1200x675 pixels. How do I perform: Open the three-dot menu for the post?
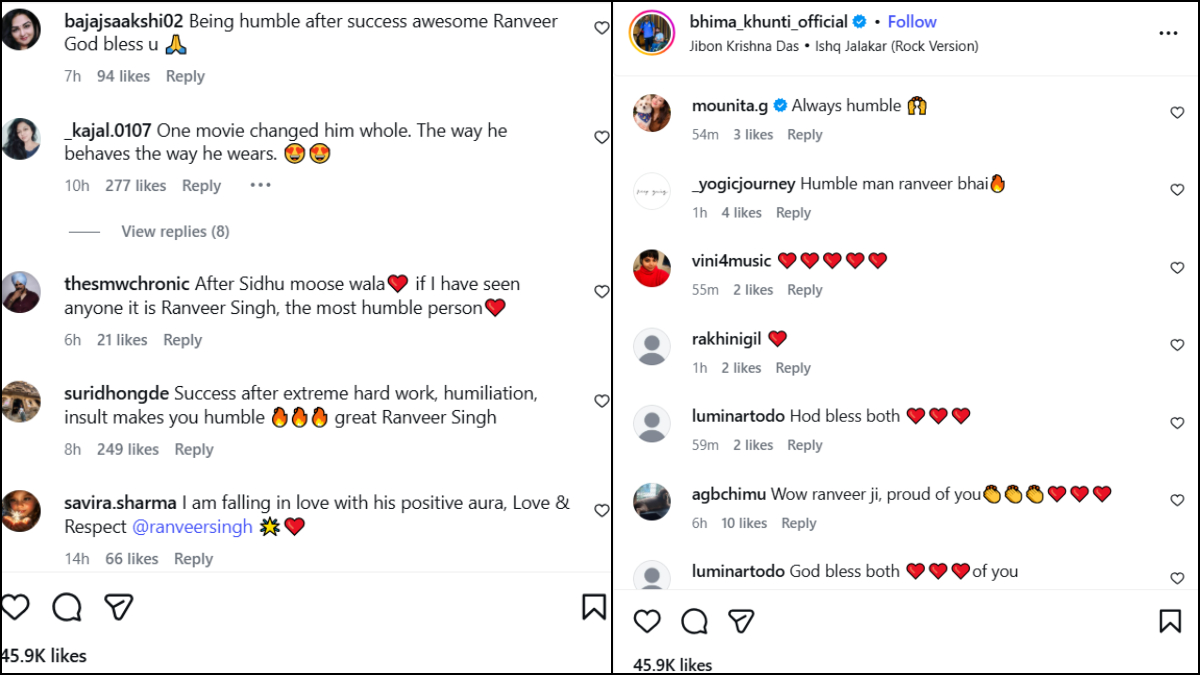click(1168, 33)
